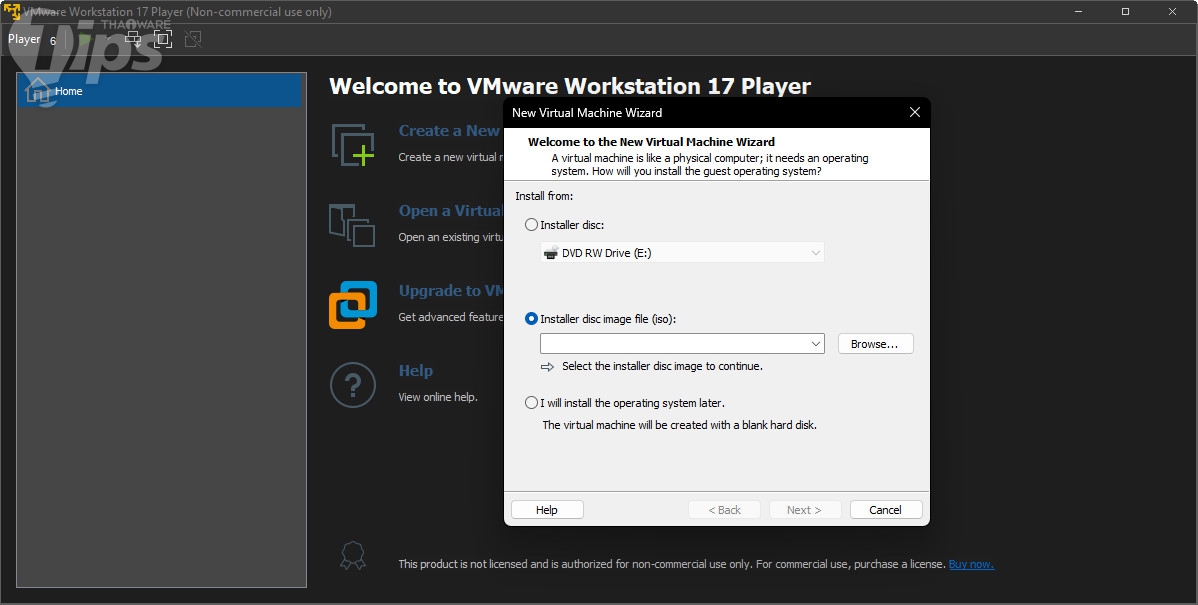Maximize the VMware Player window

pos(1125,11)
